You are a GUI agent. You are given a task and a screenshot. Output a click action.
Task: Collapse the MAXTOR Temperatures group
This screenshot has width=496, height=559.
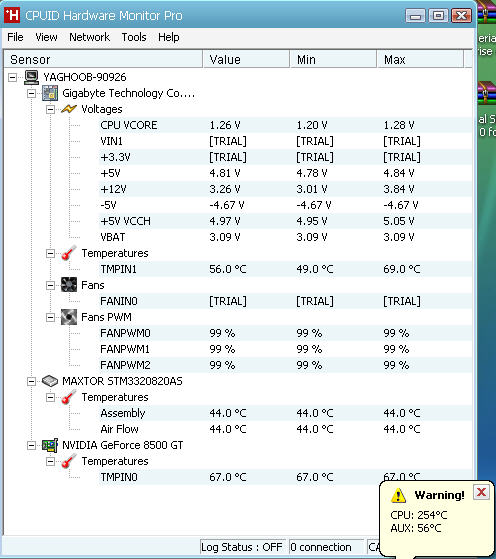51,397
